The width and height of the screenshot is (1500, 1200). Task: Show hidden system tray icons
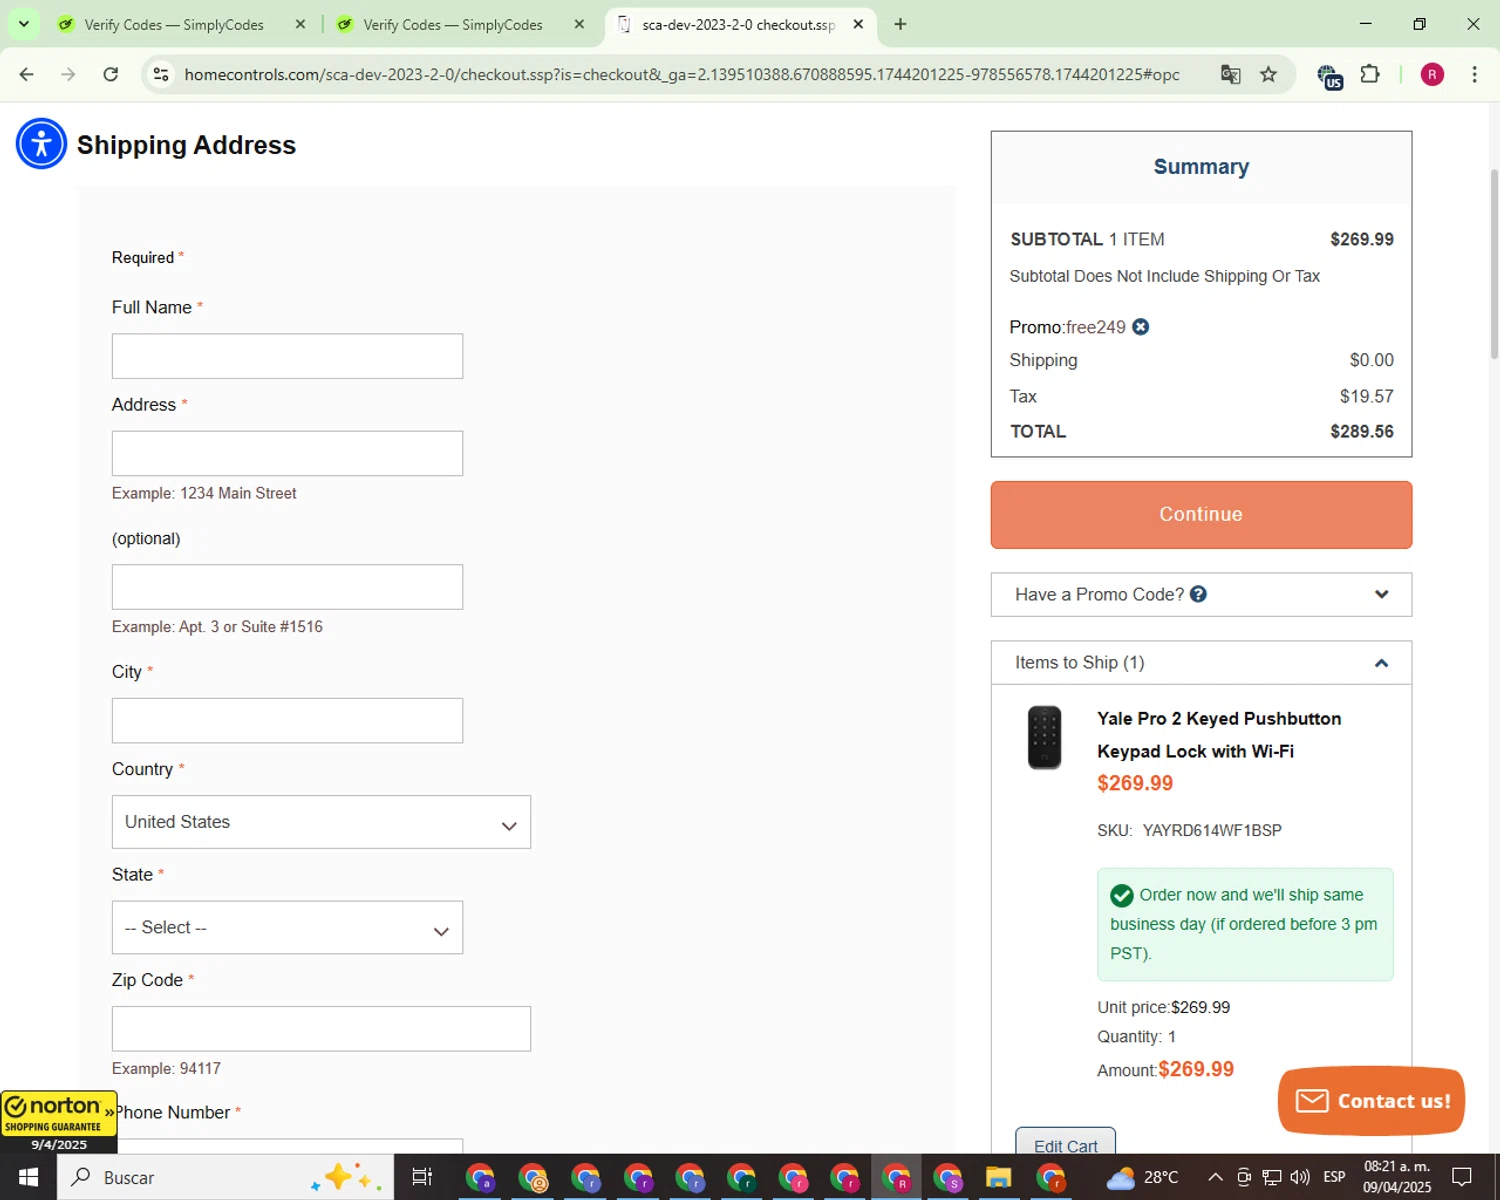coord(1215,1177)
